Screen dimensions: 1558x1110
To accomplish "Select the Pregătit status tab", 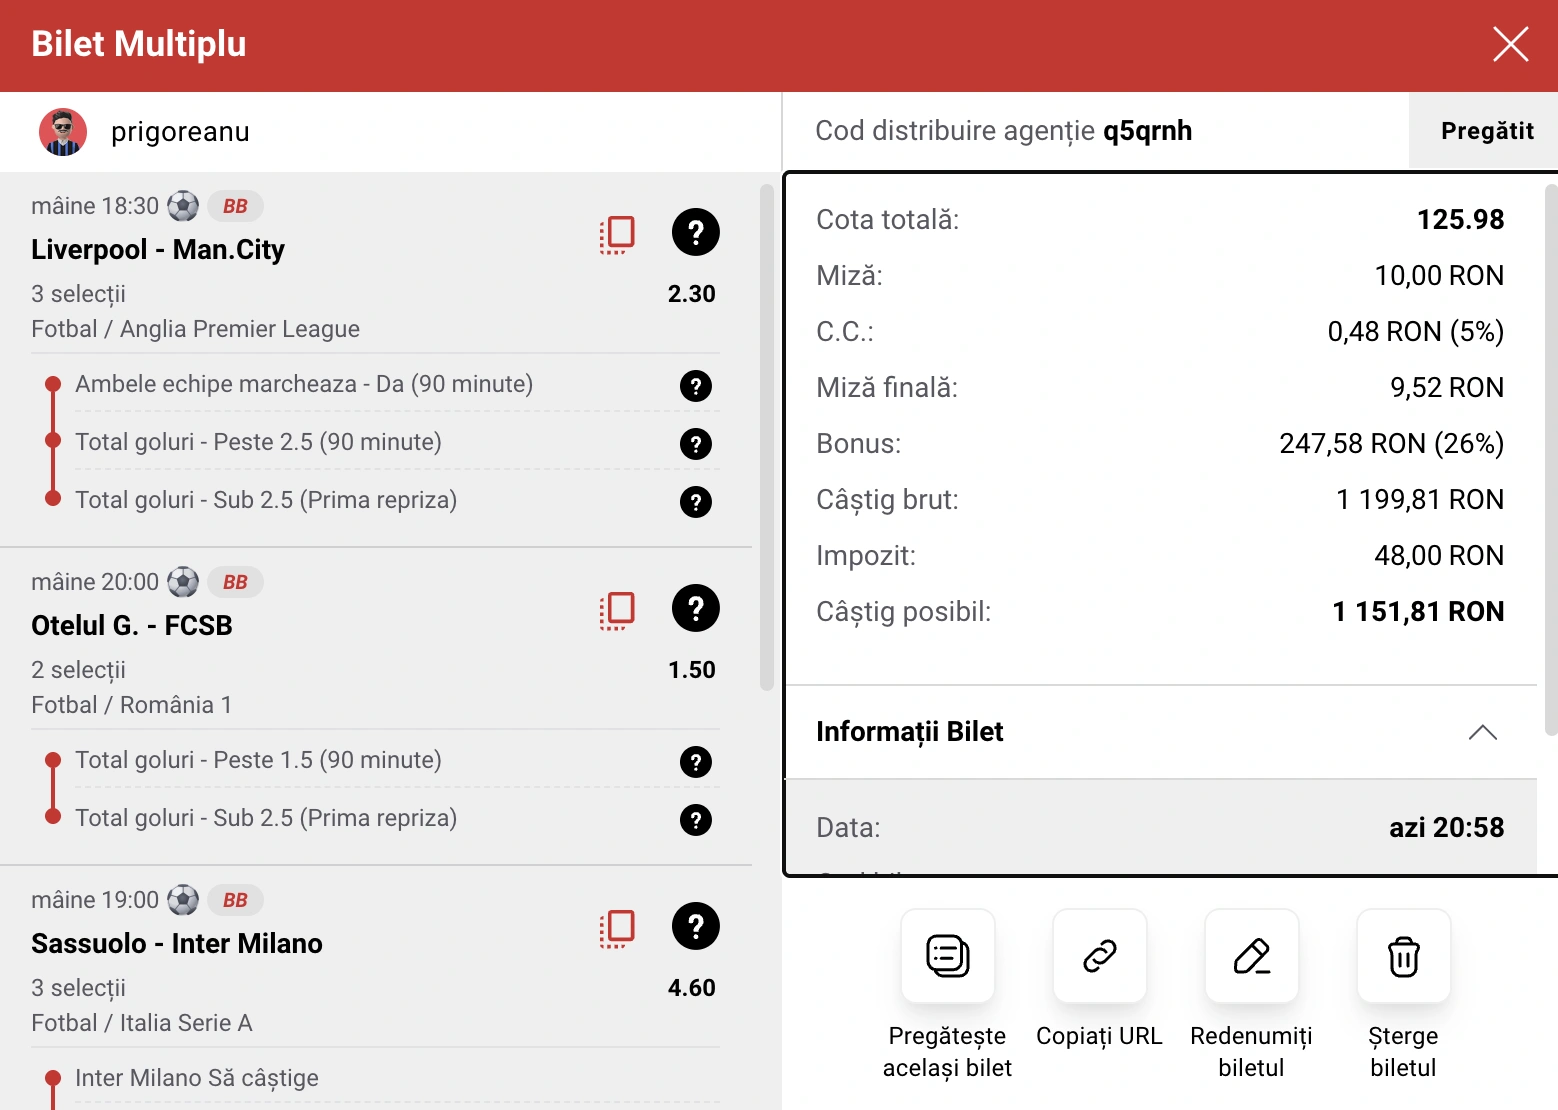I will [x=1486, y=131].
